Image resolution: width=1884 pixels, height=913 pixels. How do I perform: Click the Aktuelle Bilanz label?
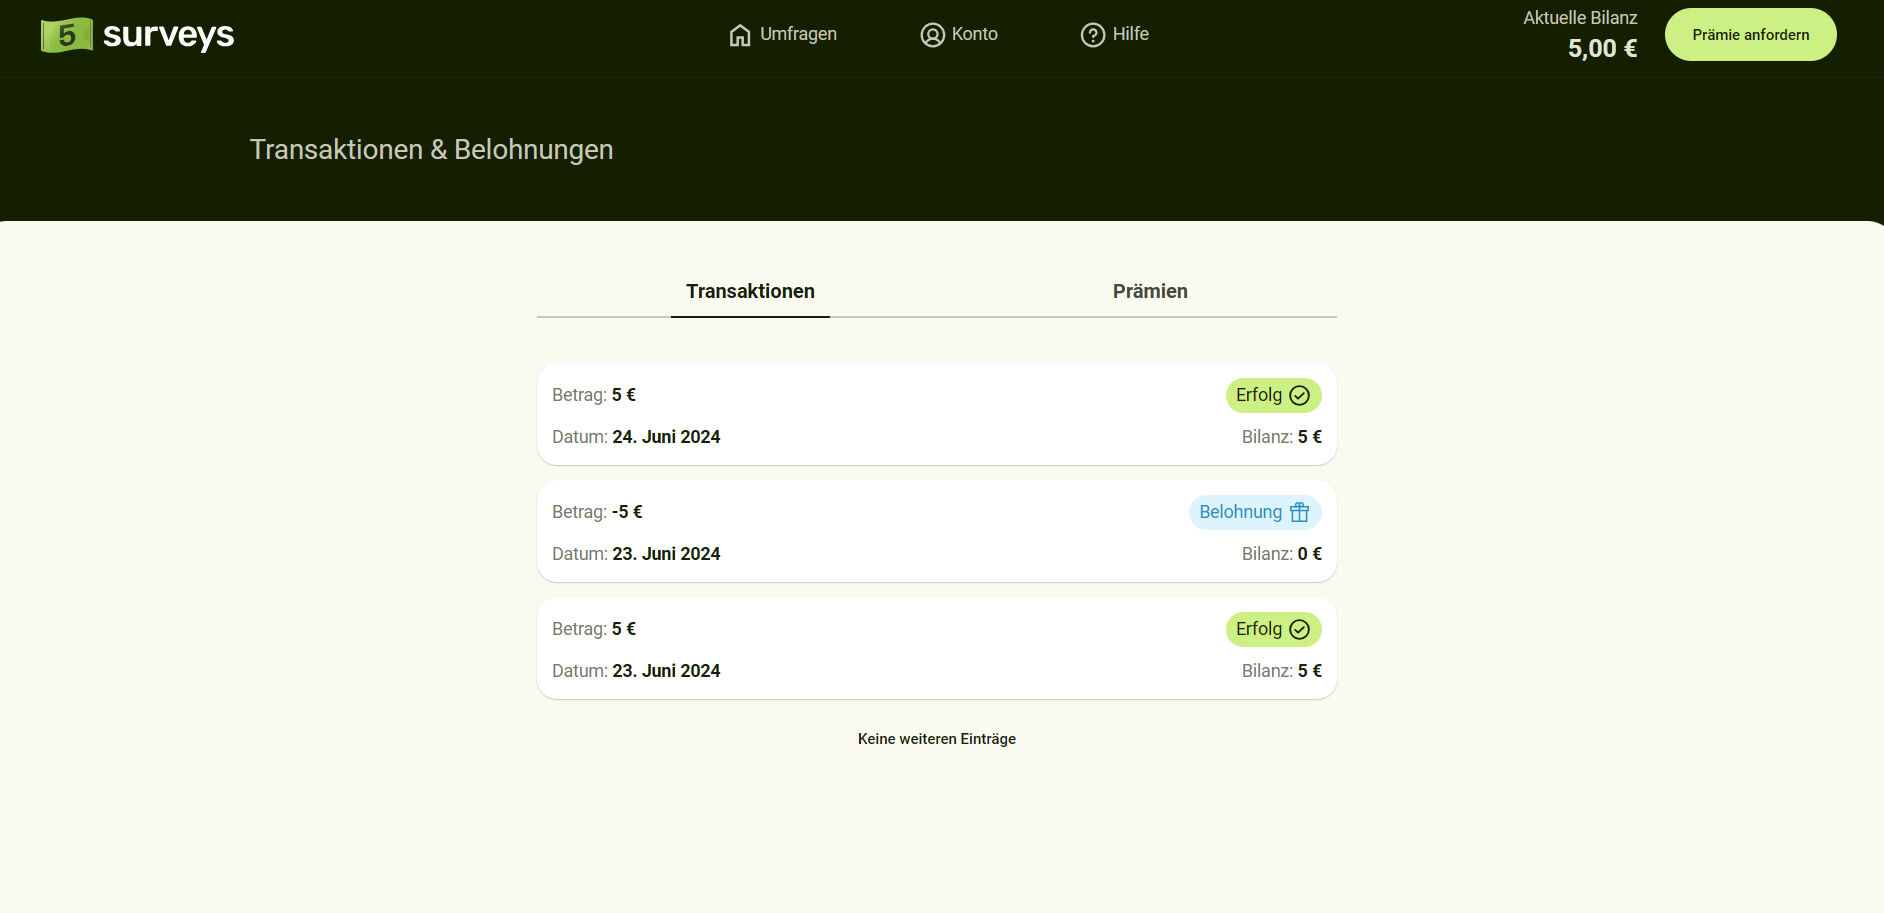[1580, 18]
